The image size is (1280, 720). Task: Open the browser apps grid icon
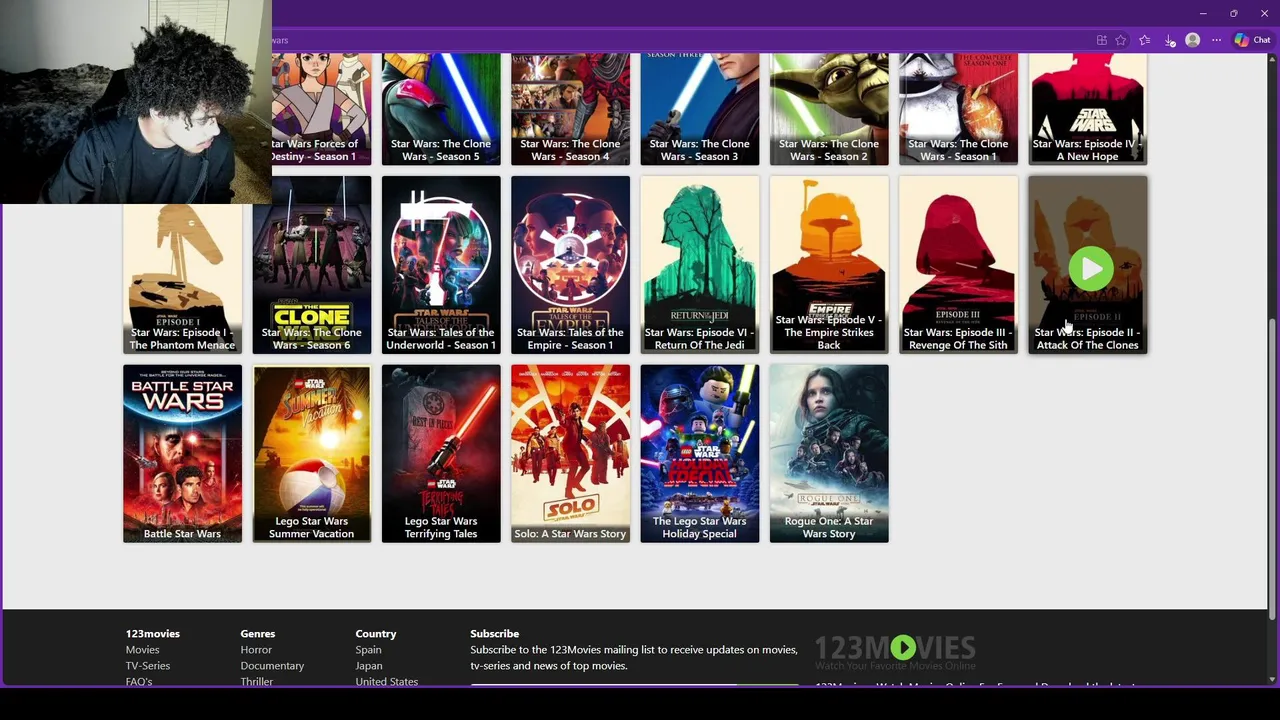coord(1102,40)
